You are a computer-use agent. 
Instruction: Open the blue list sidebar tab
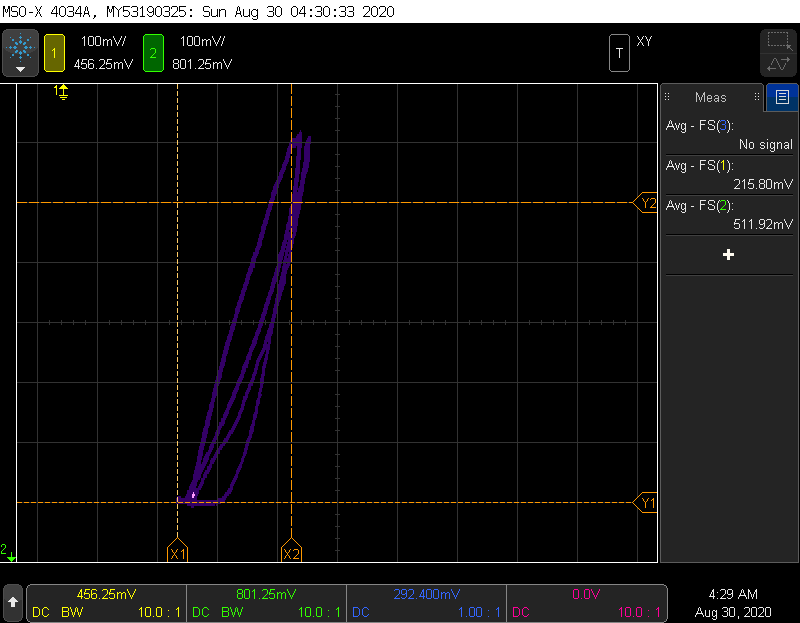pos(782,97)
